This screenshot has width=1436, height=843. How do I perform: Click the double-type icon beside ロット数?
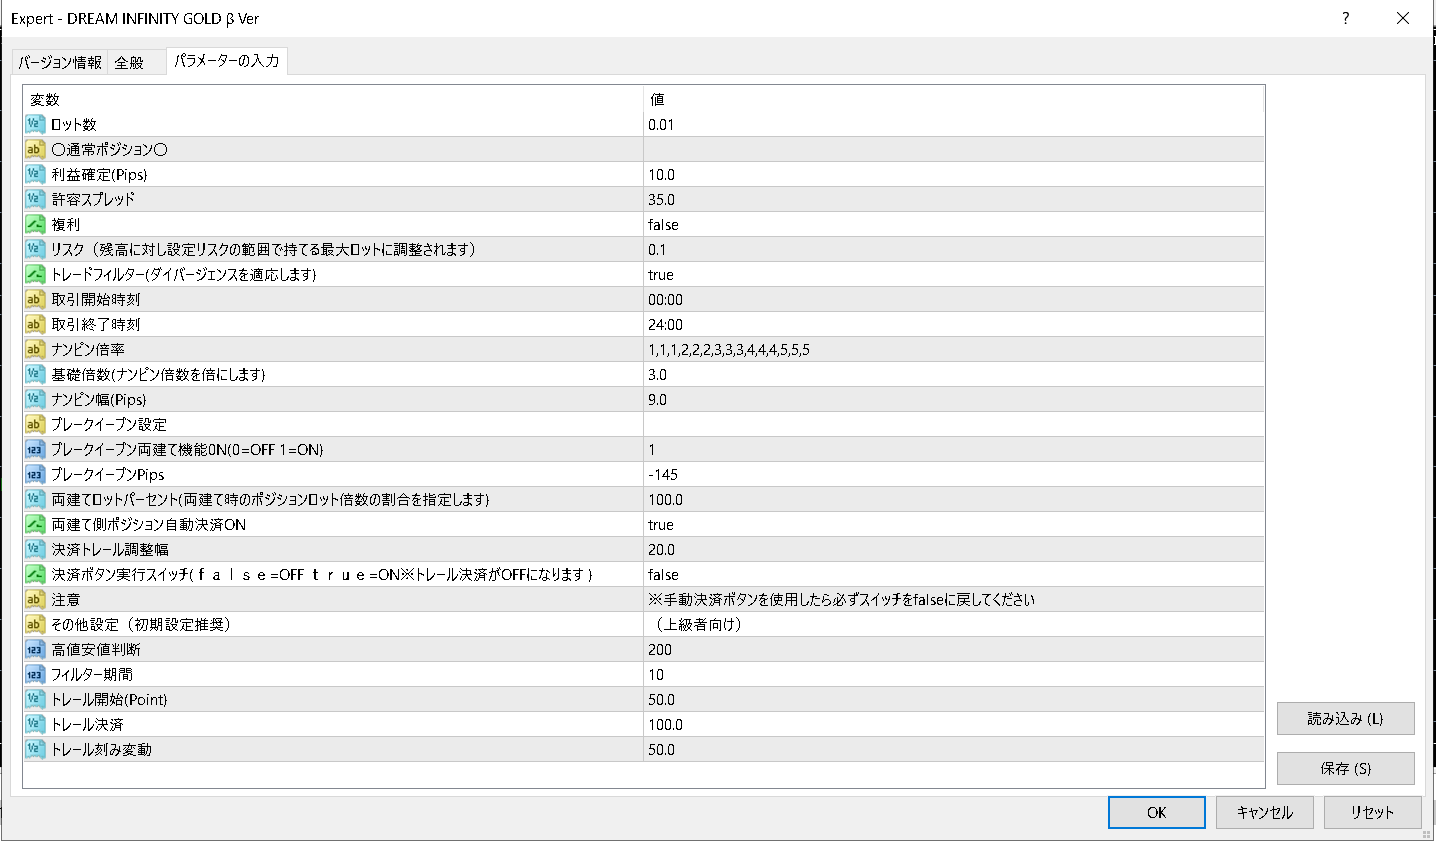(35, 124)
